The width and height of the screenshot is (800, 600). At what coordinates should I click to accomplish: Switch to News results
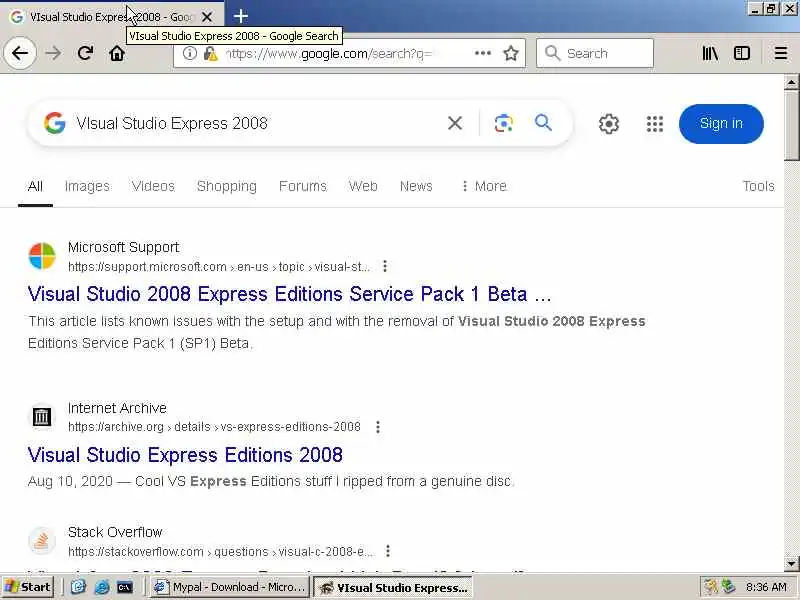tap(416, 186)
